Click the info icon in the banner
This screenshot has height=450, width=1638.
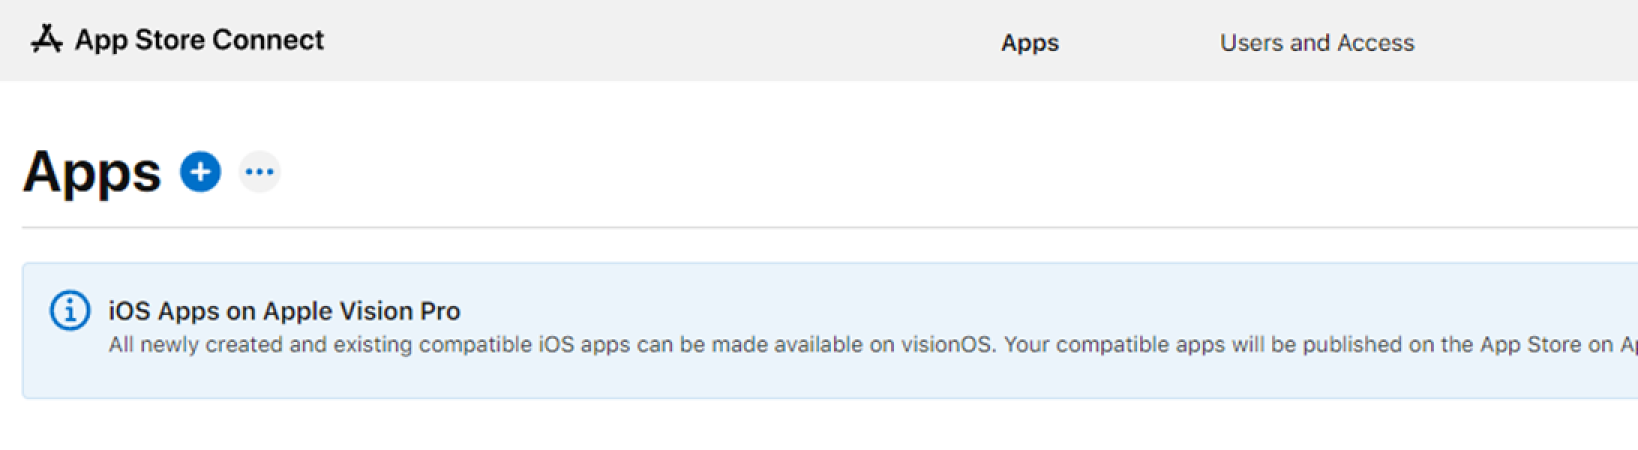(x=70, y=310)
